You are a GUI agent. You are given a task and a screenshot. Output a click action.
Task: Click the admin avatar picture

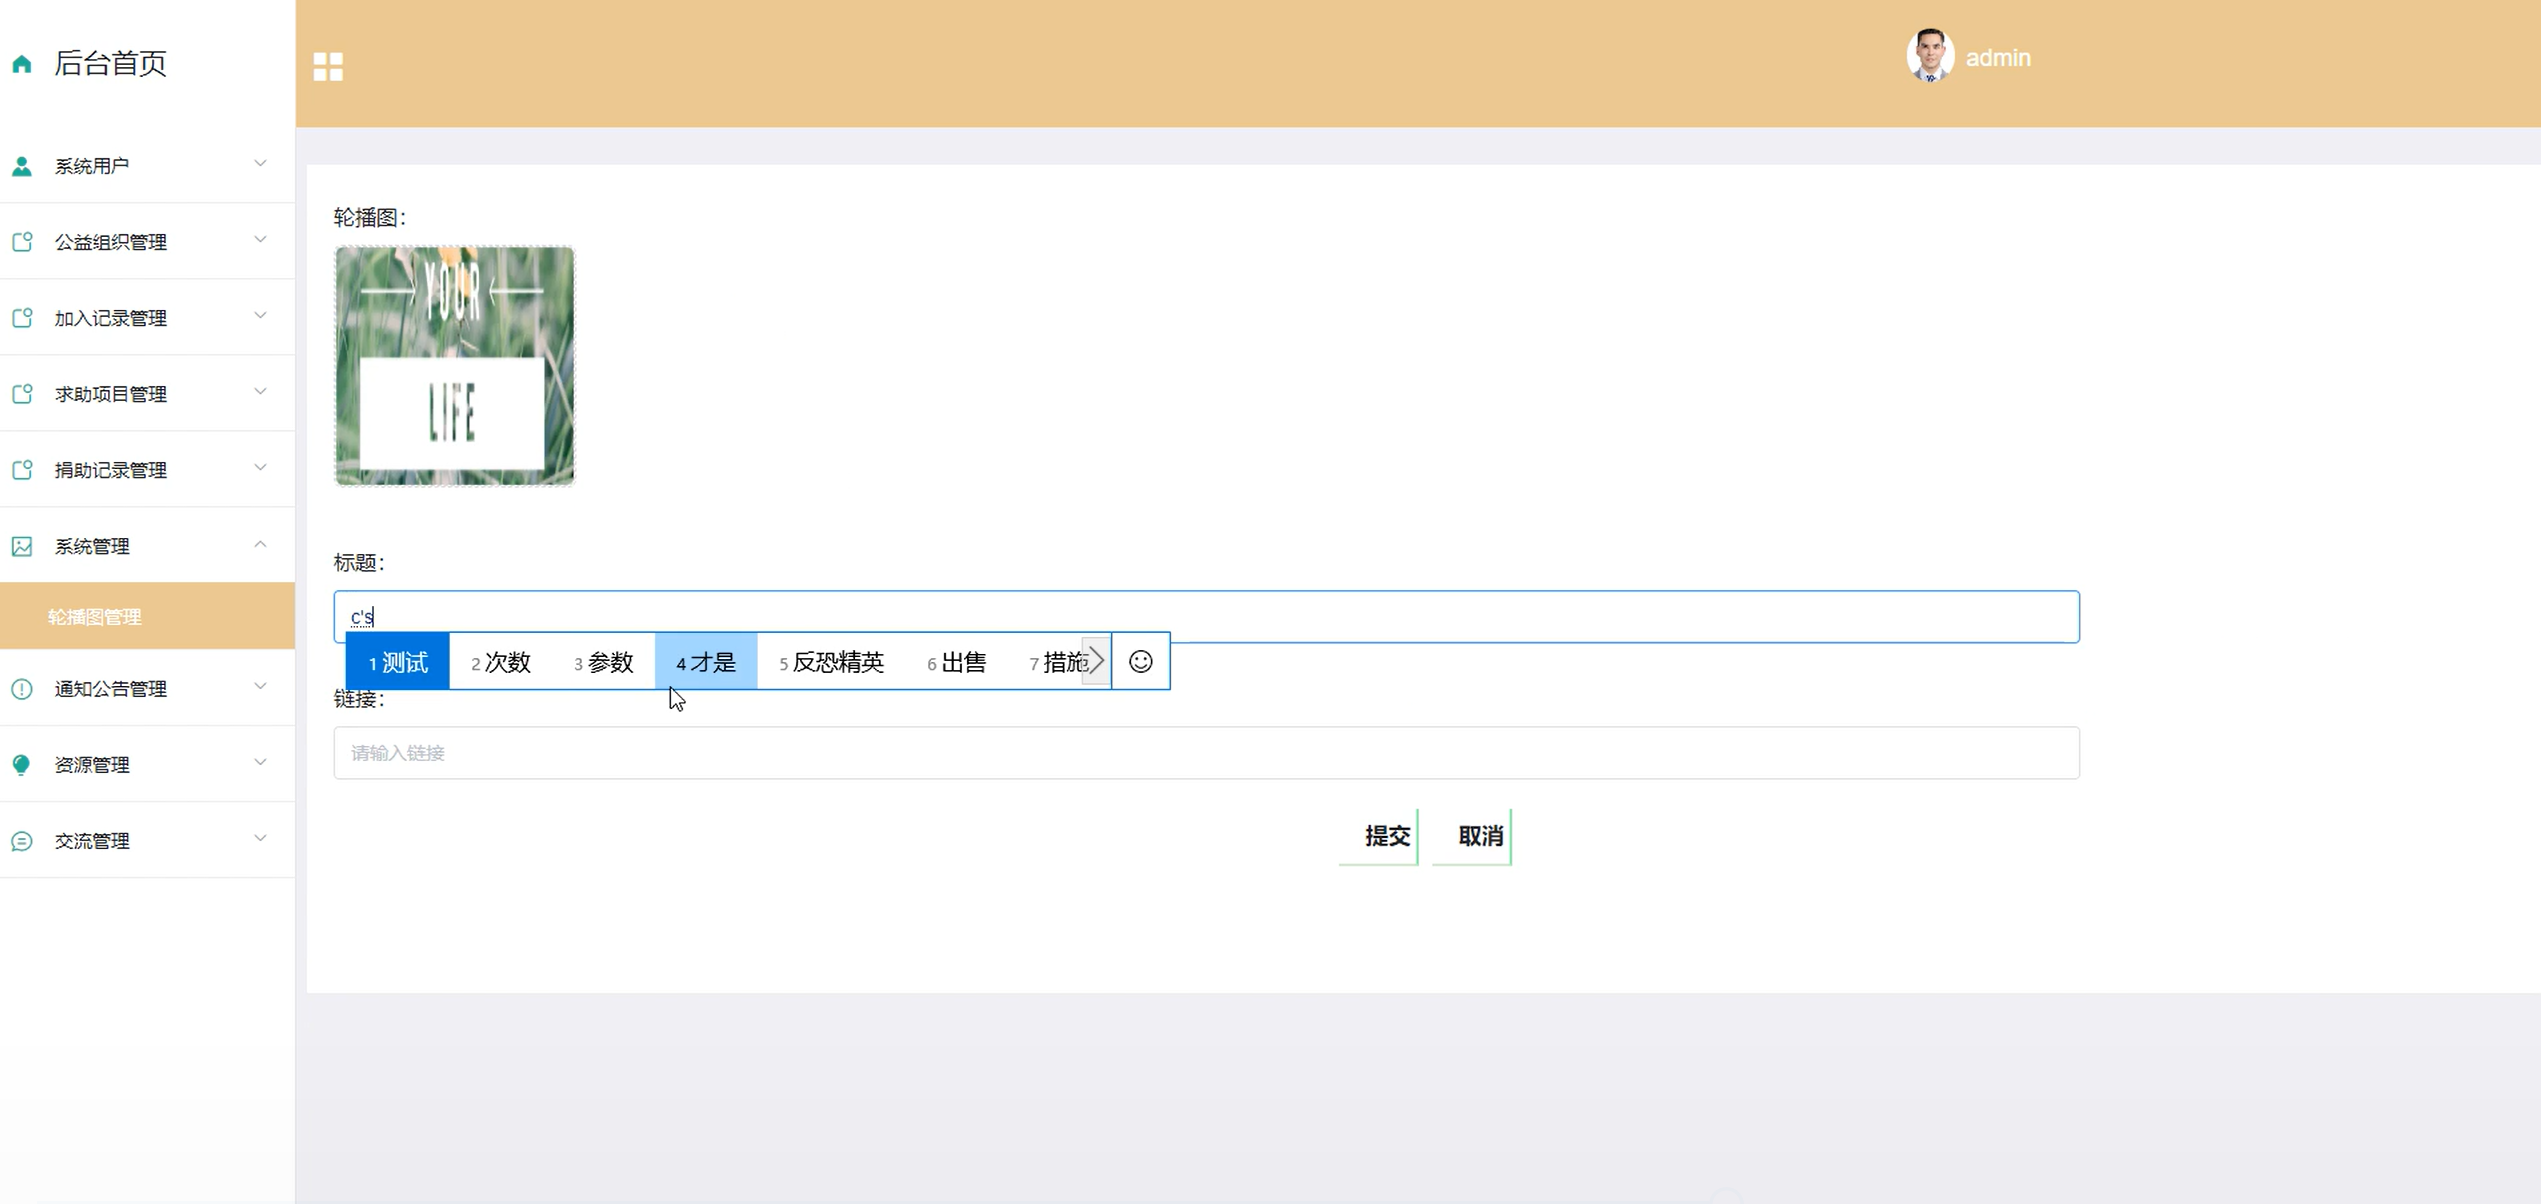1929,57
